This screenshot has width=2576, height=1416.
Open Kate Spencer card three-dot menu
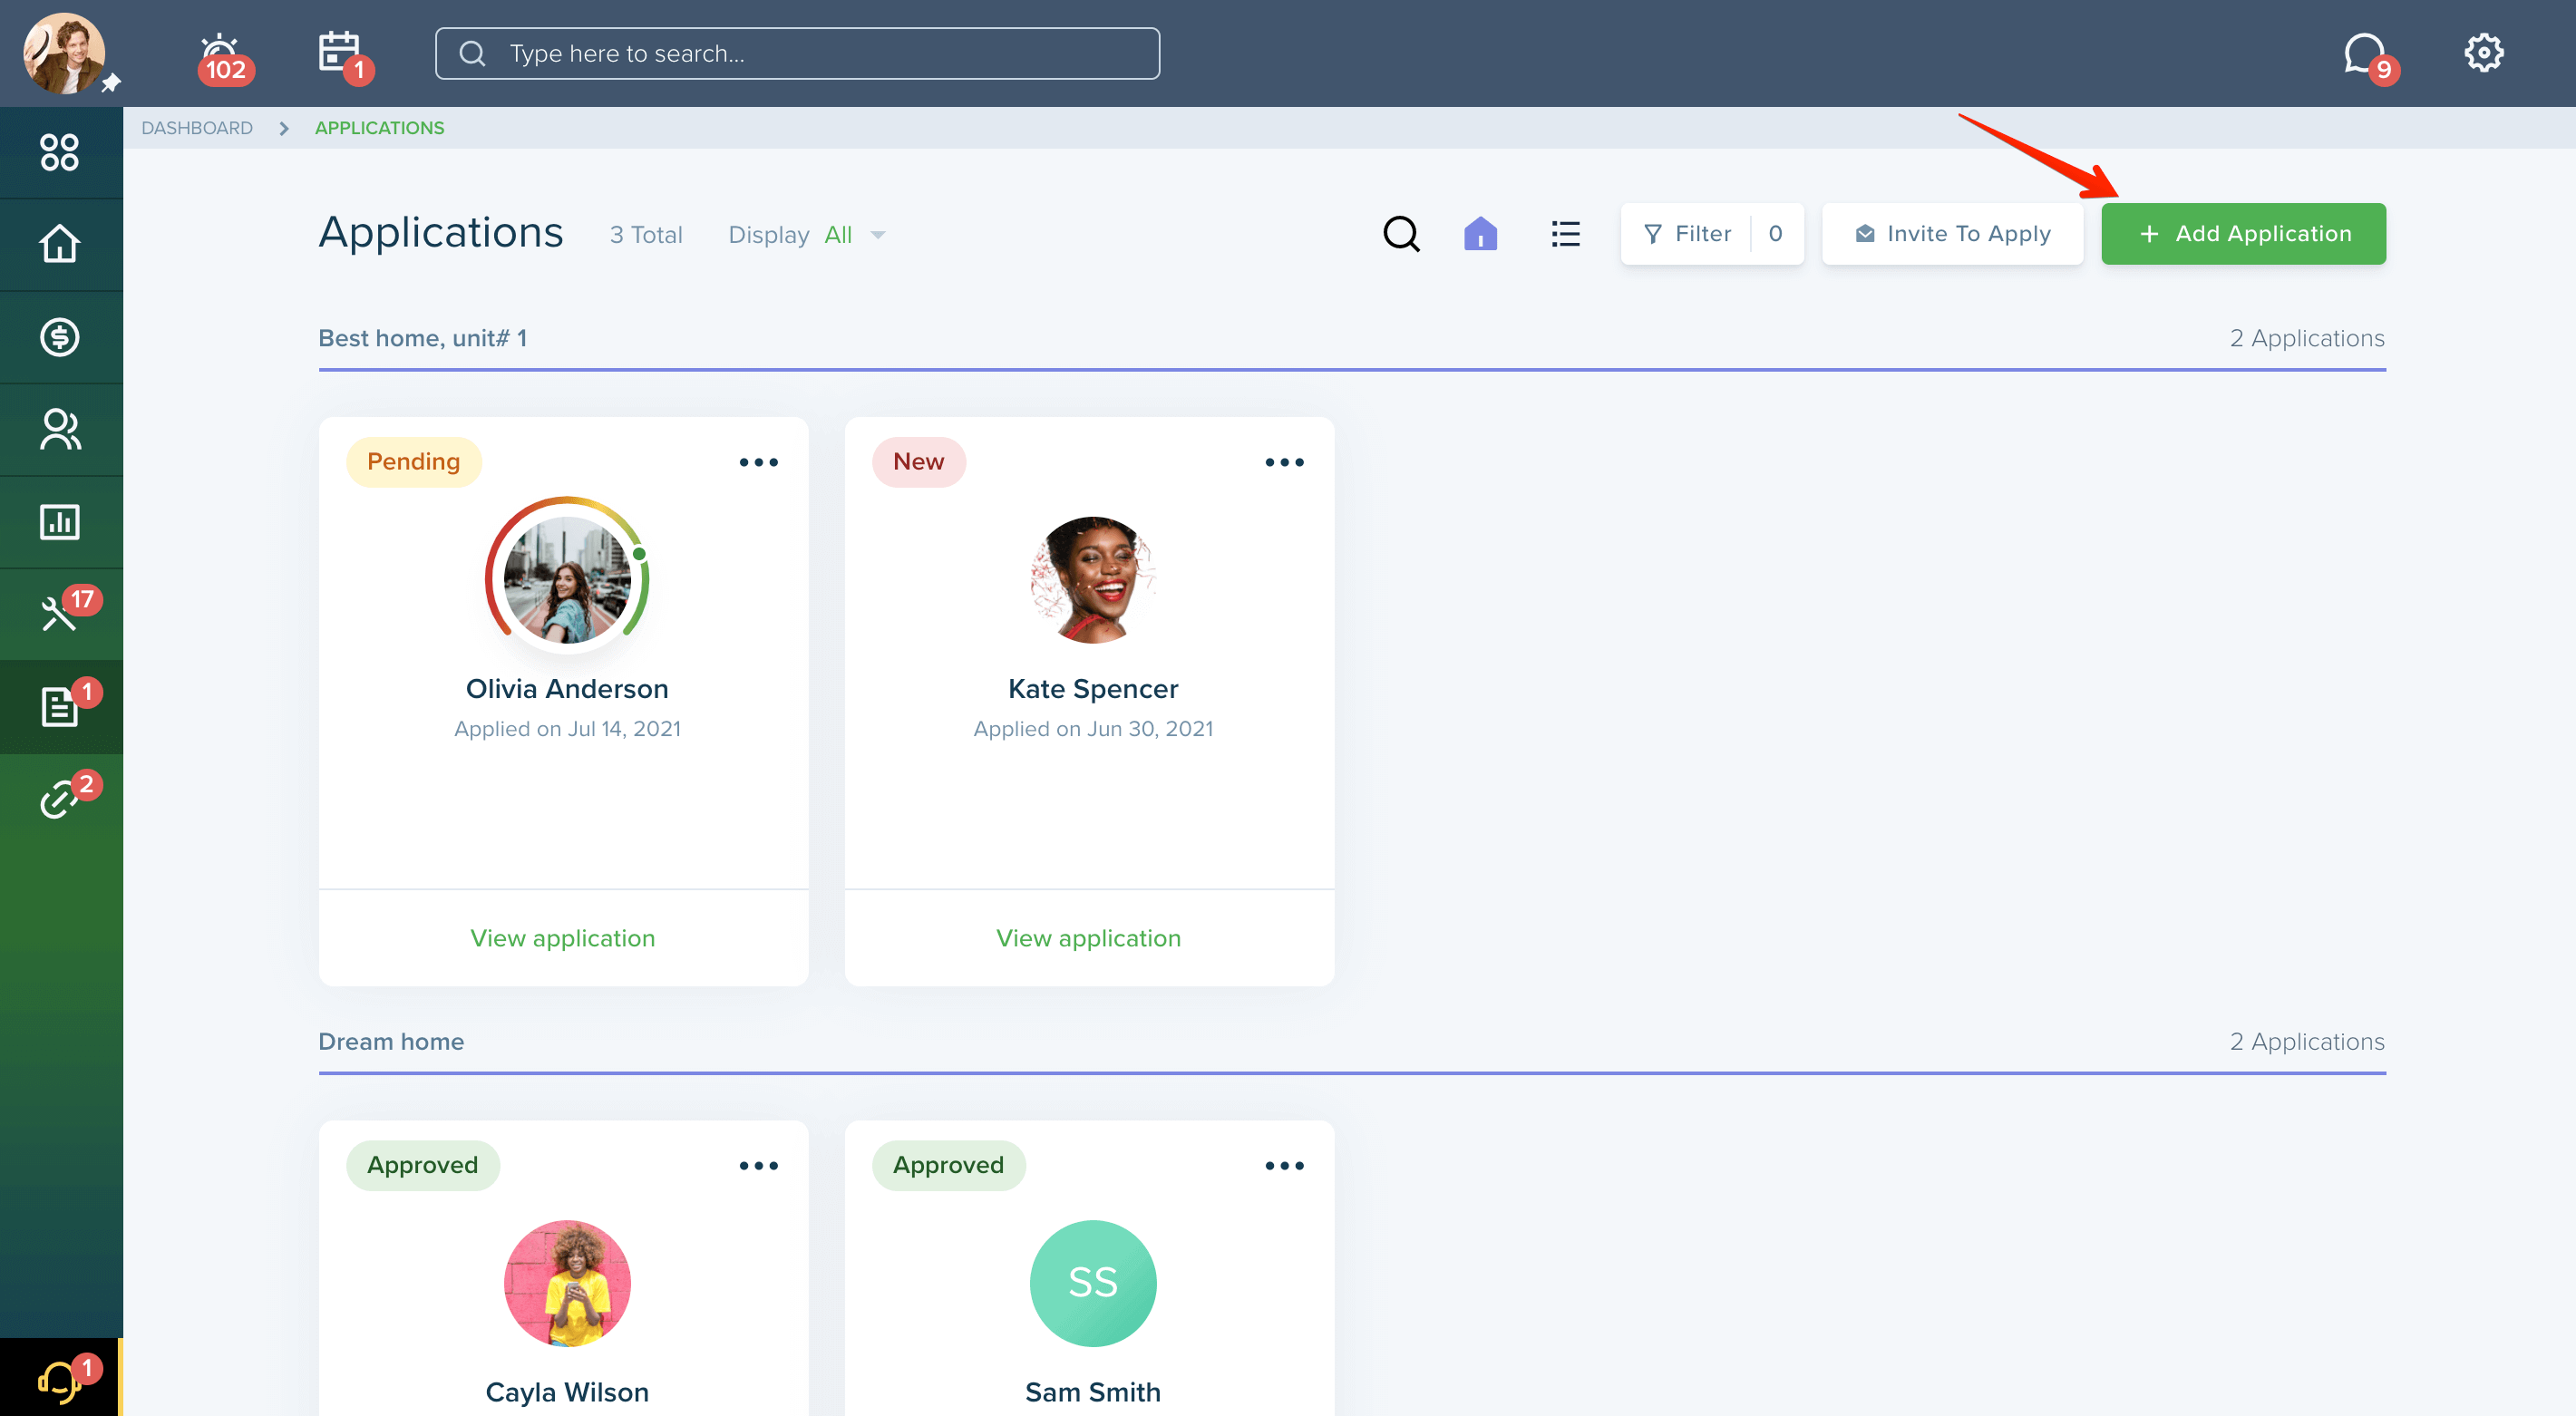[x=1284, y=462]
